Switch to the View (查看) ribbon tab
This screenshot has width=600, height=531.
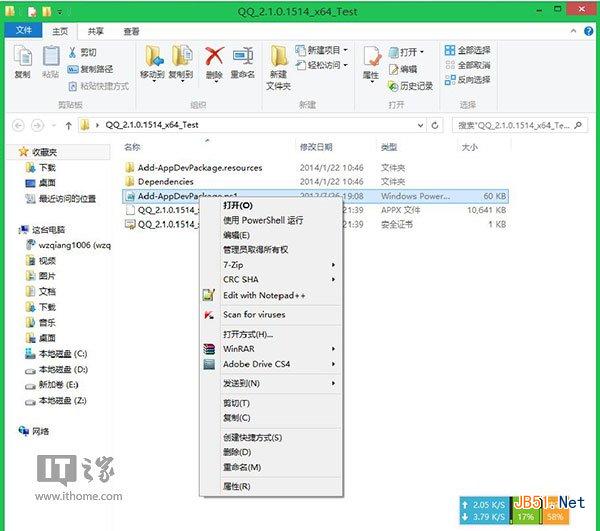(131, 31)
